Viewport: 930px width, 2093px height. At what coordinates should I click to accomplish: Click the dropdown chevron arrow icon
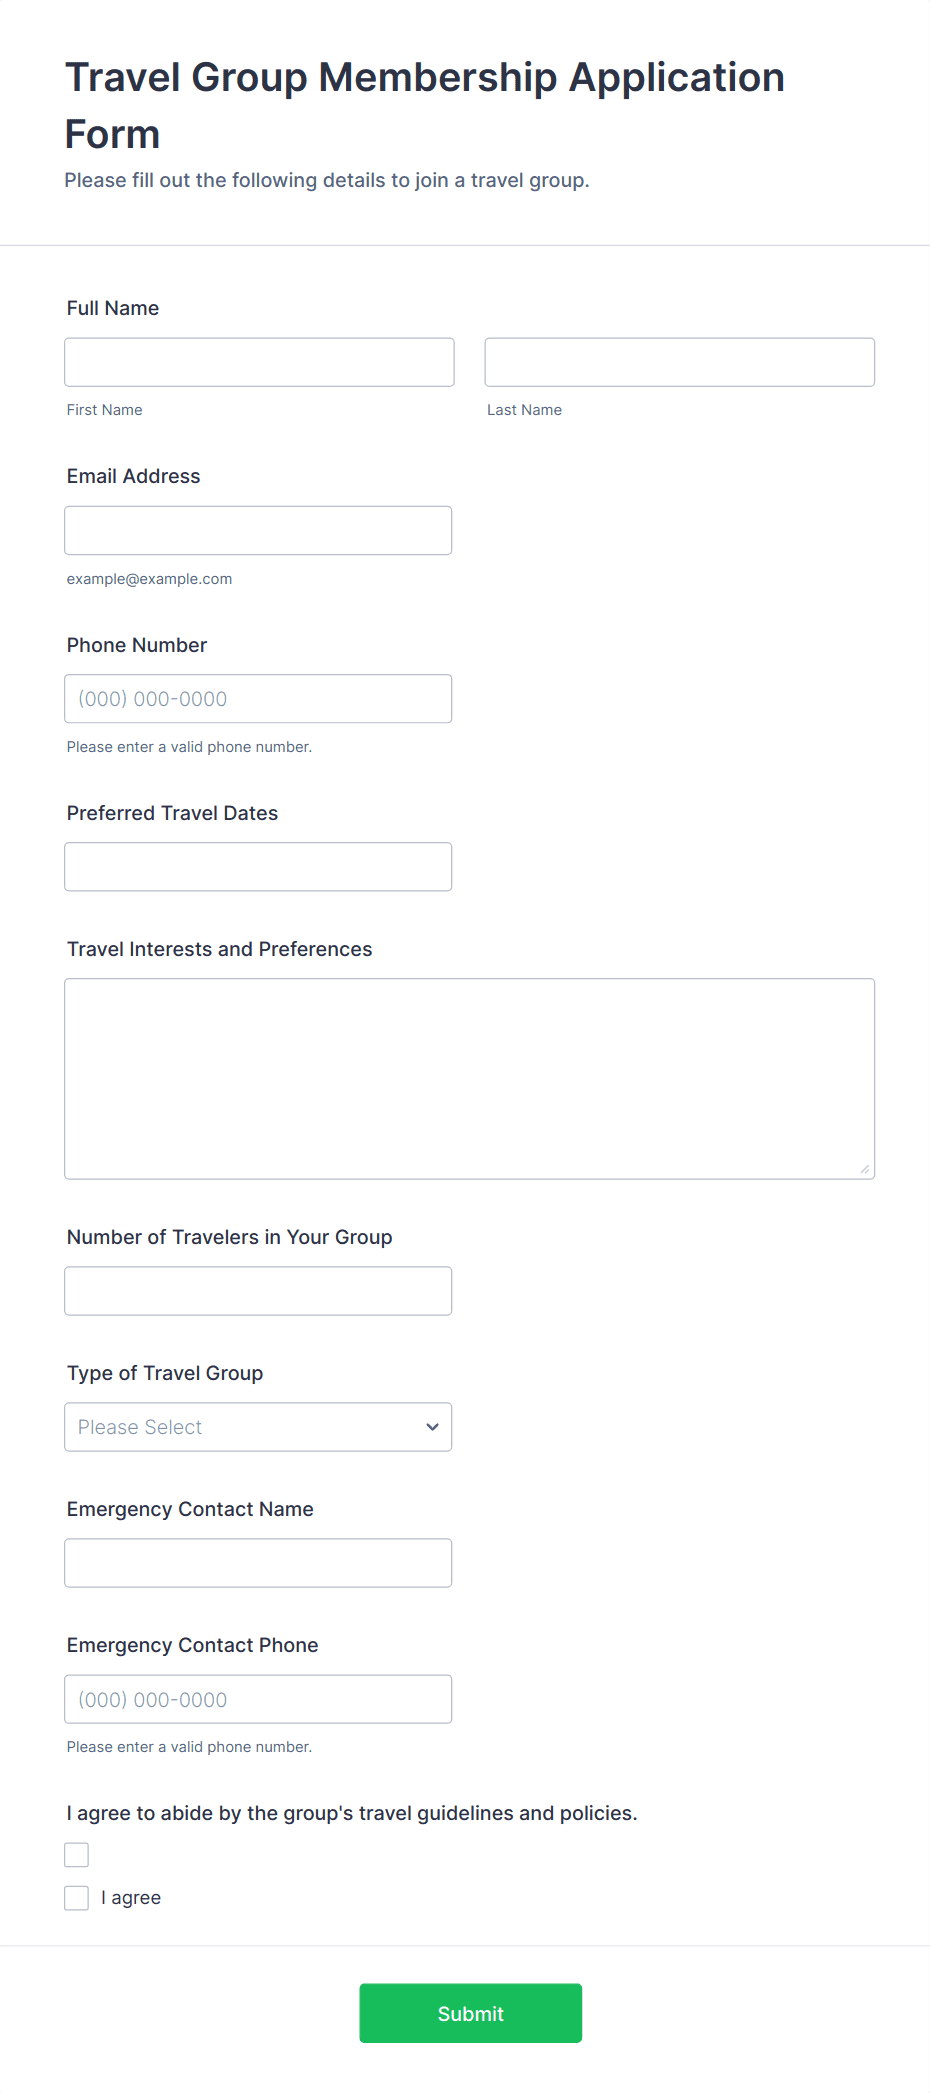[432, 1427]
